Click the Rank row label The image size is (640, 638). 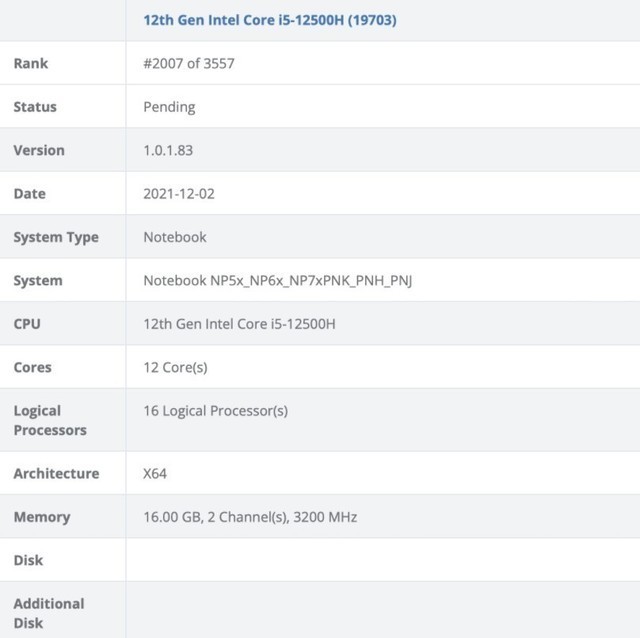coord(31,64)
